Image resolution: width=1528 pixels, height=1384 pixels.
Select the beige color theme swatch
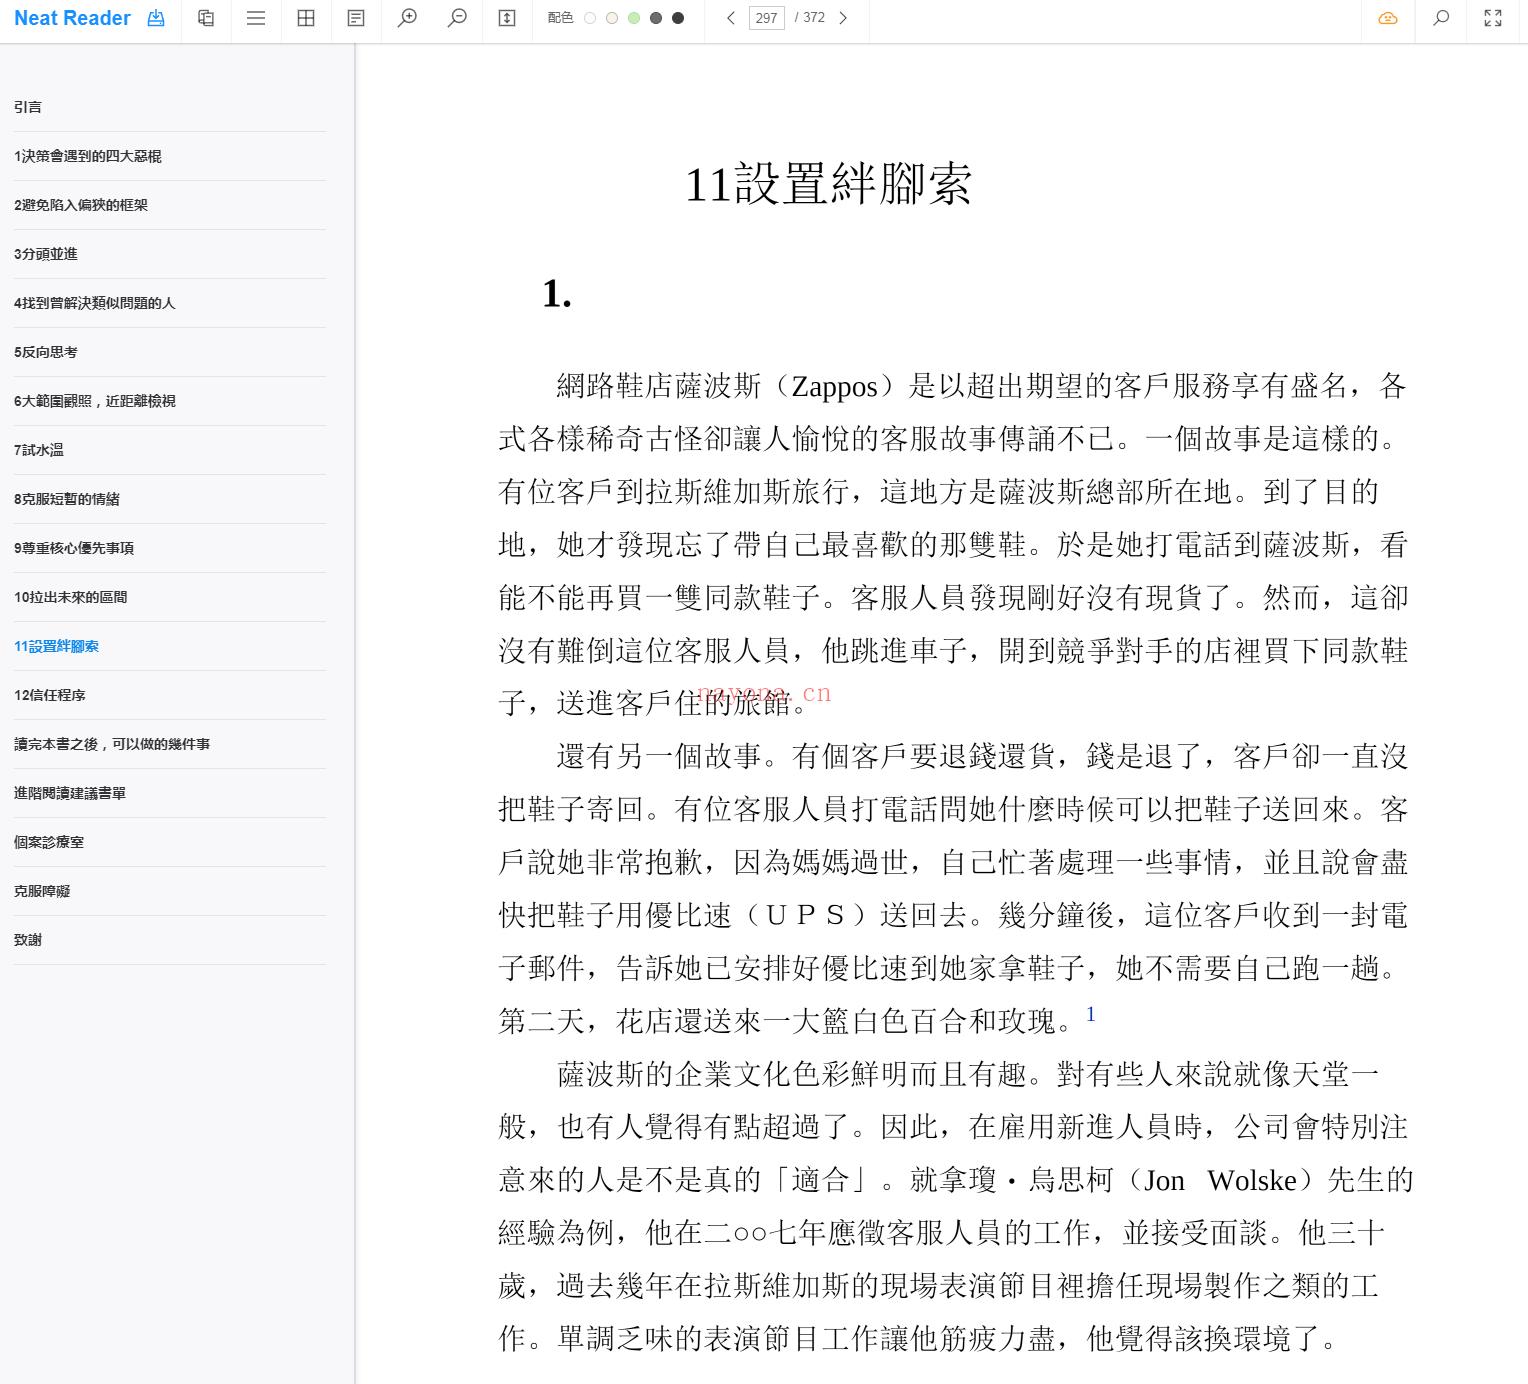[x=612, y=18]
